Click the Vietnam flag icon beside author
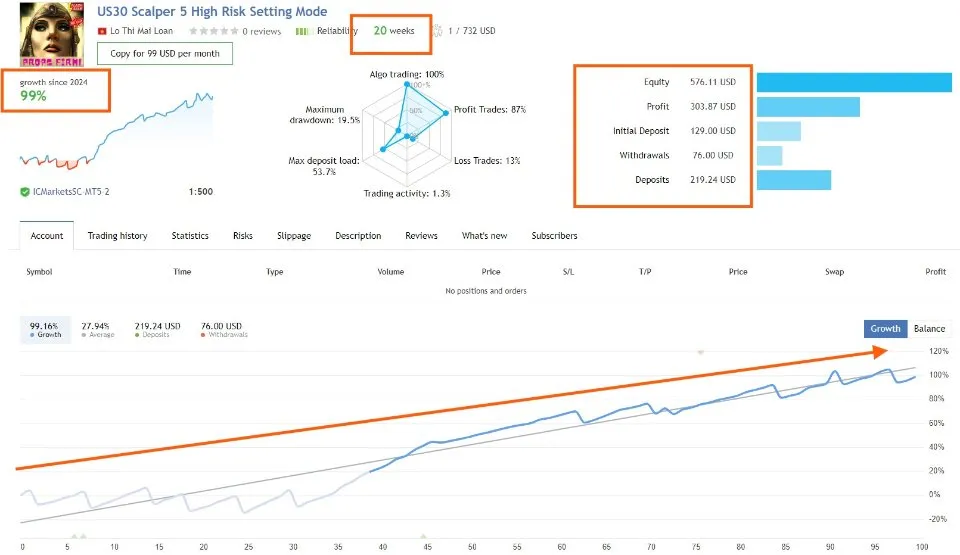This screenshot has height=555, width=960. (101, 31)
